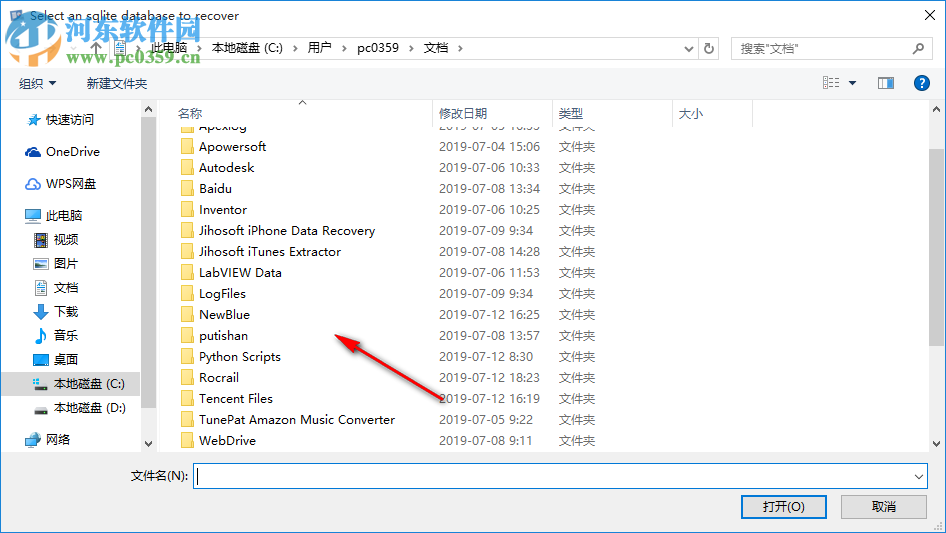Click navigation pane scrollbar up arrow
946x533 pixels.
pos(148,109)
